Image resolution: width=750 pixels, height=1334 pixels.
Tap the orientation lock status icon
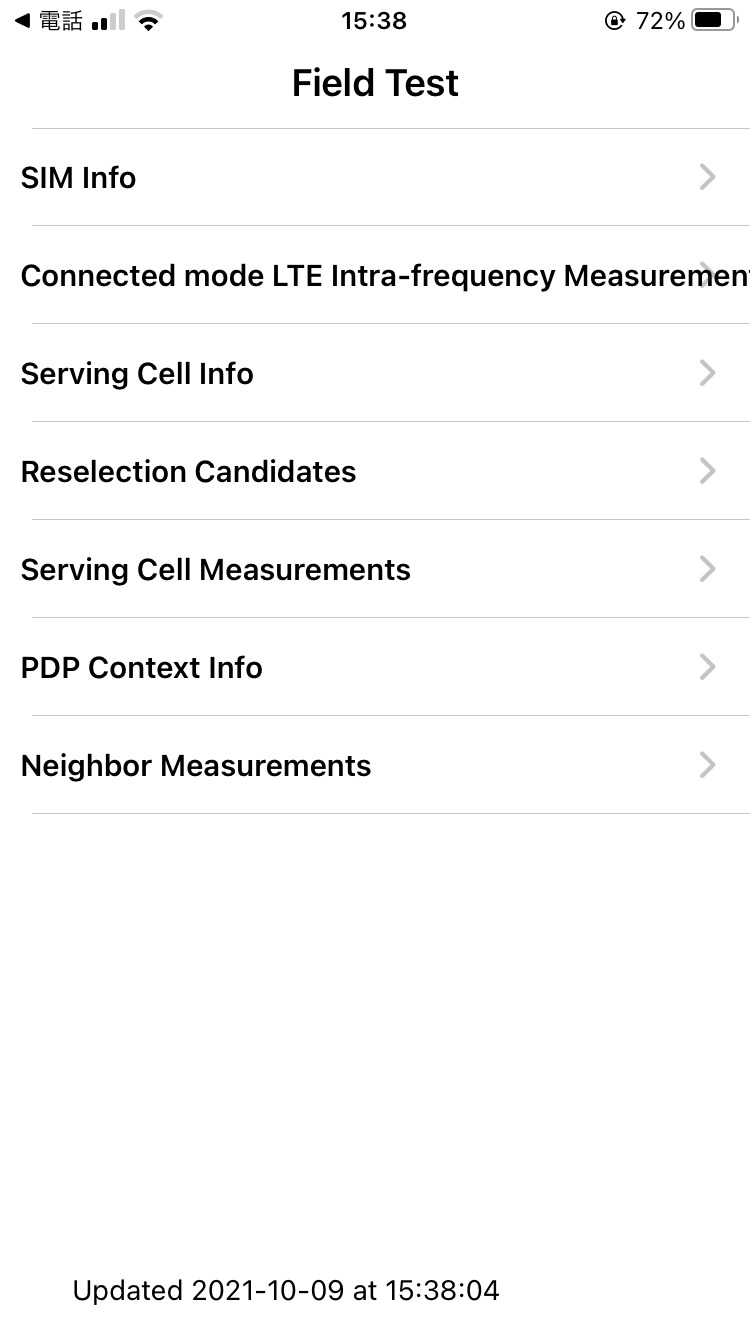click(x=614, y=21)
